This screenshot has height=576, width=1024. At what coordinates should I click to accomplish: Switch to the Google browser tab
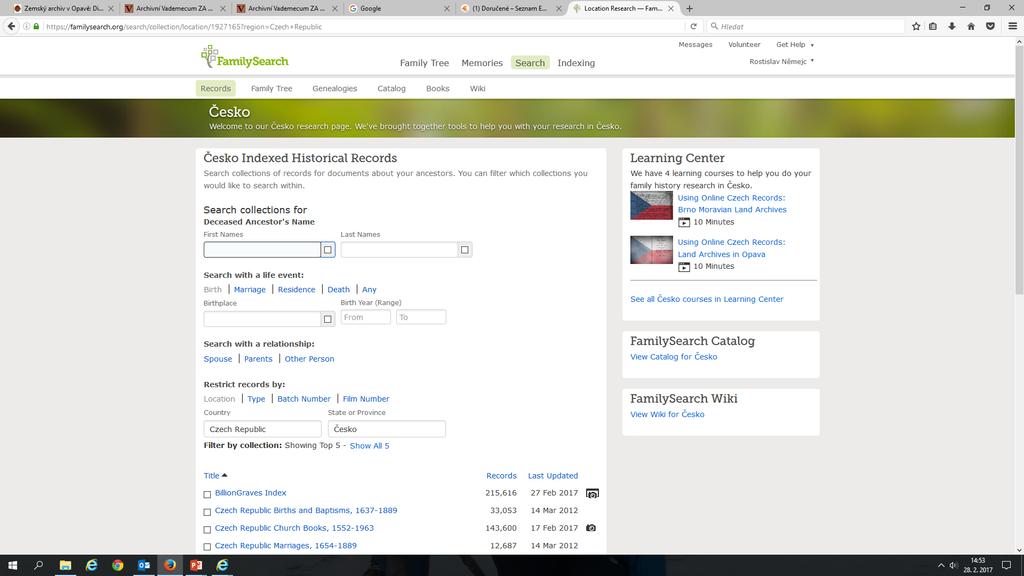397,8
